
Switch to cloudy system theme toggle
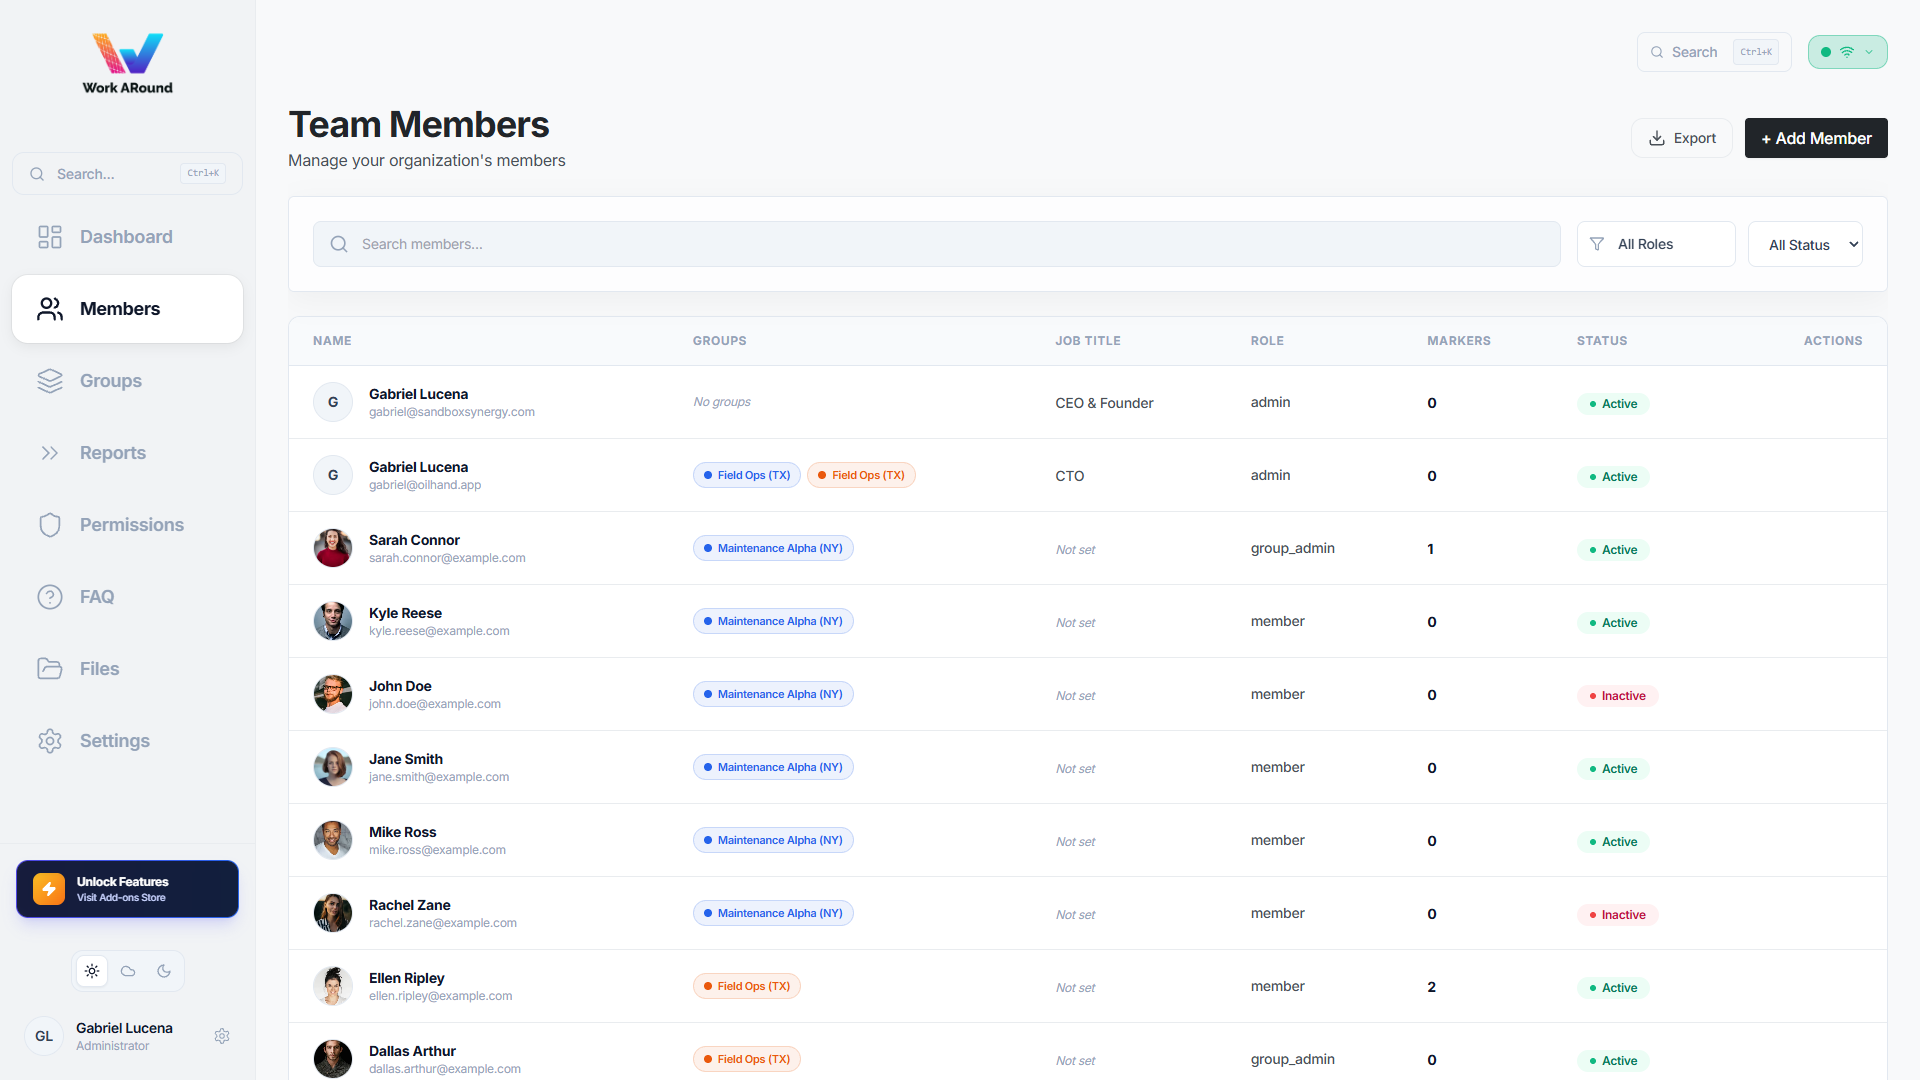pos(128,971)
